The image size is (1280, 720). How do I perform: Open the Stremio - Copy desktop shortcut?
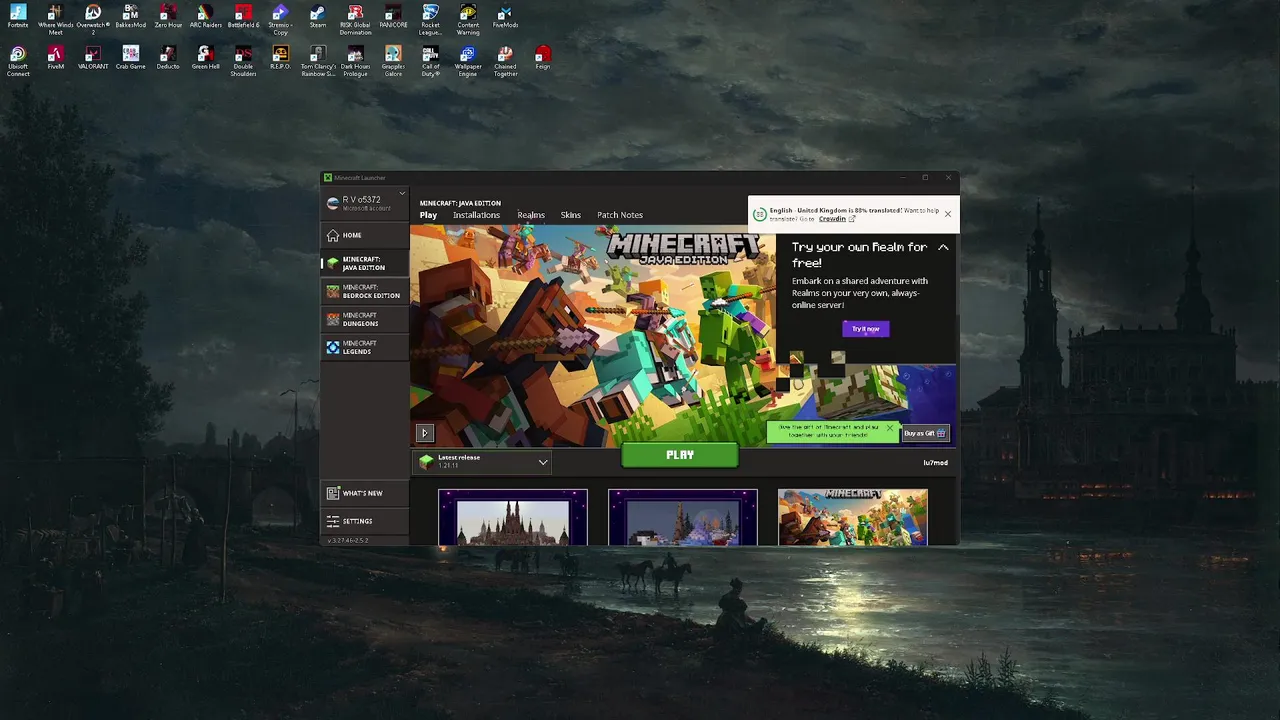coord(280,20)
